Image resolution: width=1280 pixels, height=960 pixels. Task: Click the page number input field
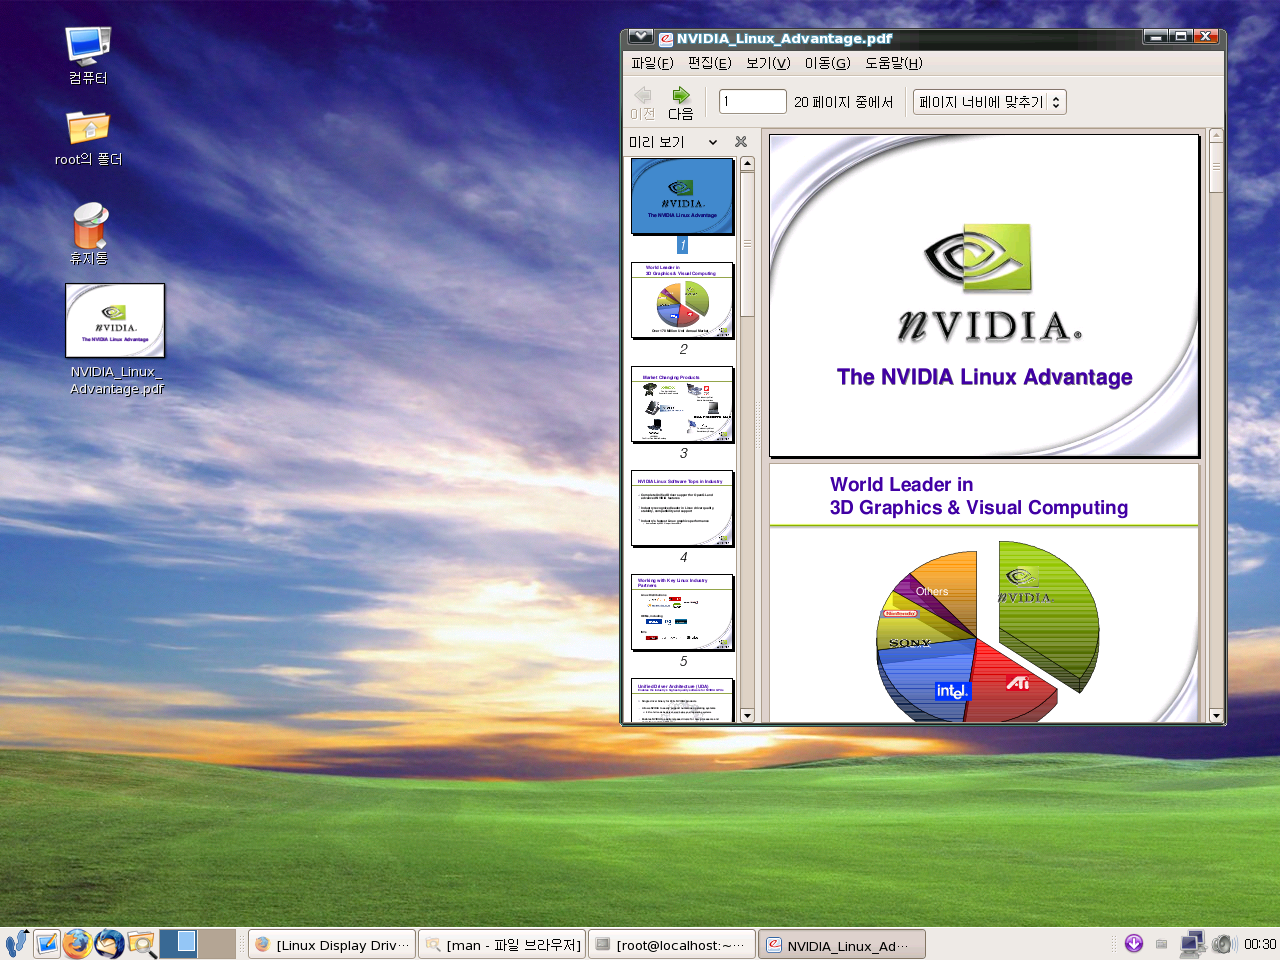[x=753, y=102]
